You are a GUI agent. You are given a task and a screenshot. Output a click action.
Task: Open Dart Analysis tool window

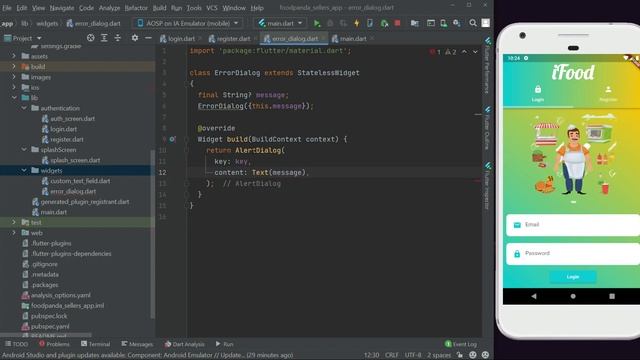click(x=184, y=344)
